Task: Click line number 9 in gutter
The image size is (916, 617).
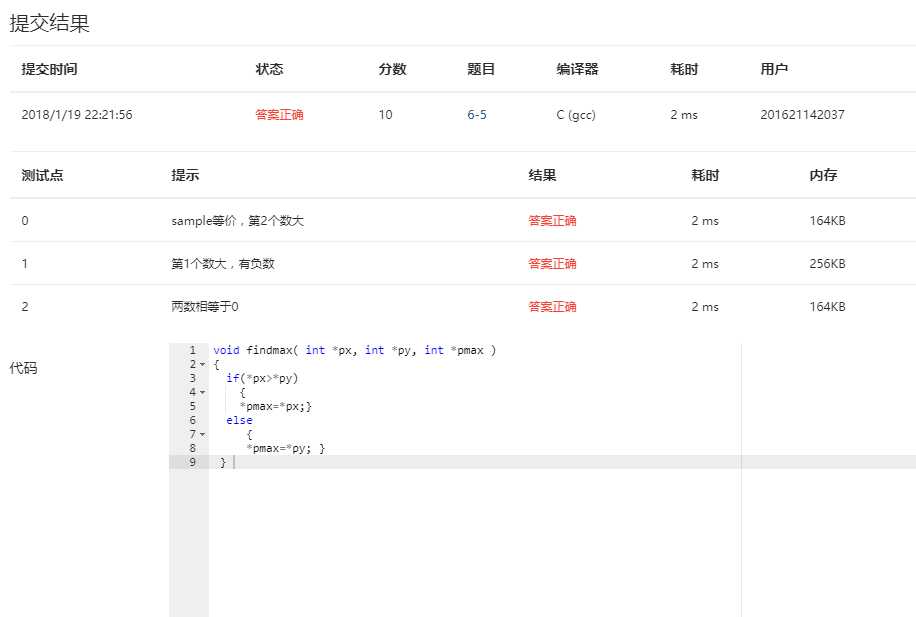Action: click(192, 463)
